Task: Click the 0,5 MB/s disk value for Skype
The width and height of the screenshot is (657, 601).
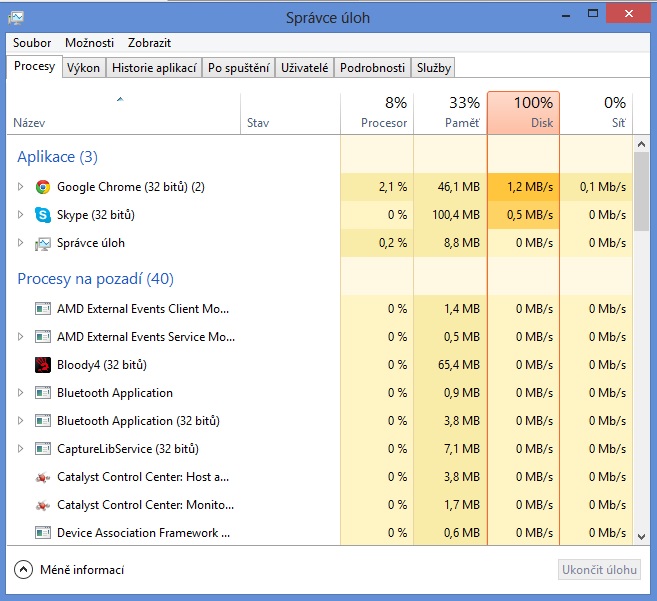Action: coord(530,215)
